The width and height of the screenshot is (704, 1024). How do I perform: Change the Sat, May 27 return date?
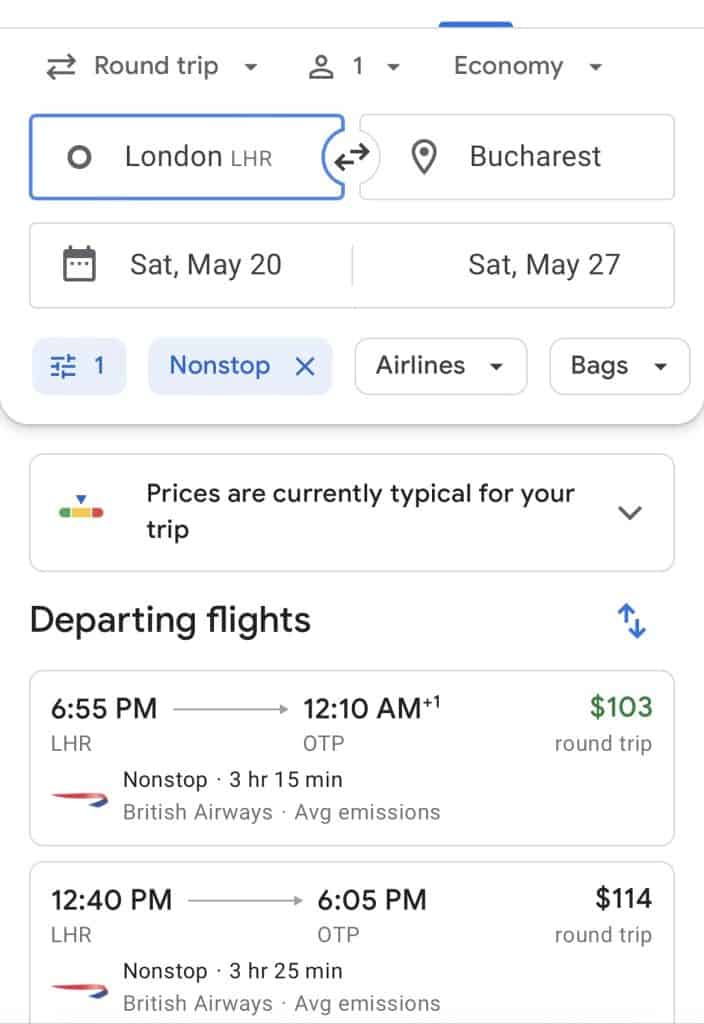(544, 265)
